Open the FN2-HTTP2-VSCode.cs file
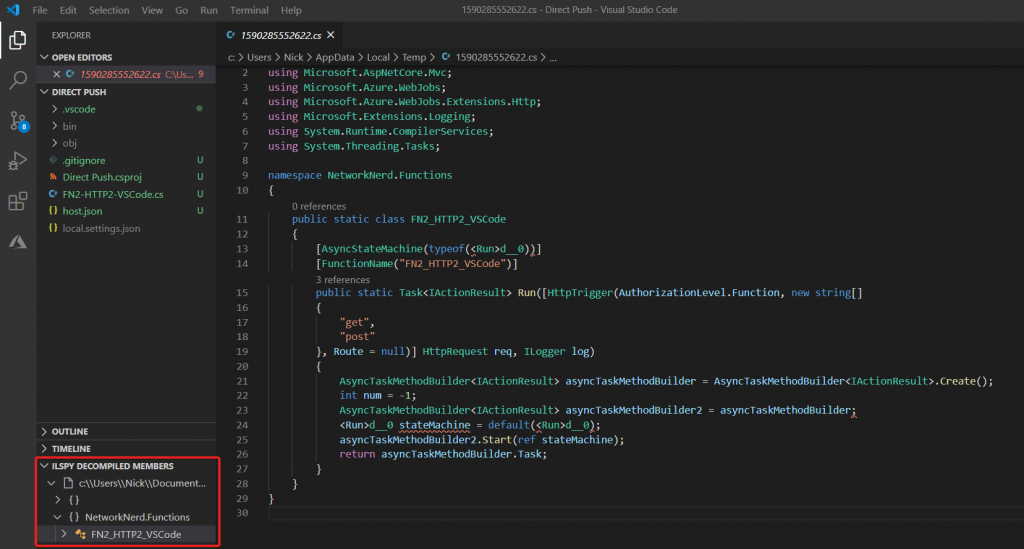 [113, 194]
